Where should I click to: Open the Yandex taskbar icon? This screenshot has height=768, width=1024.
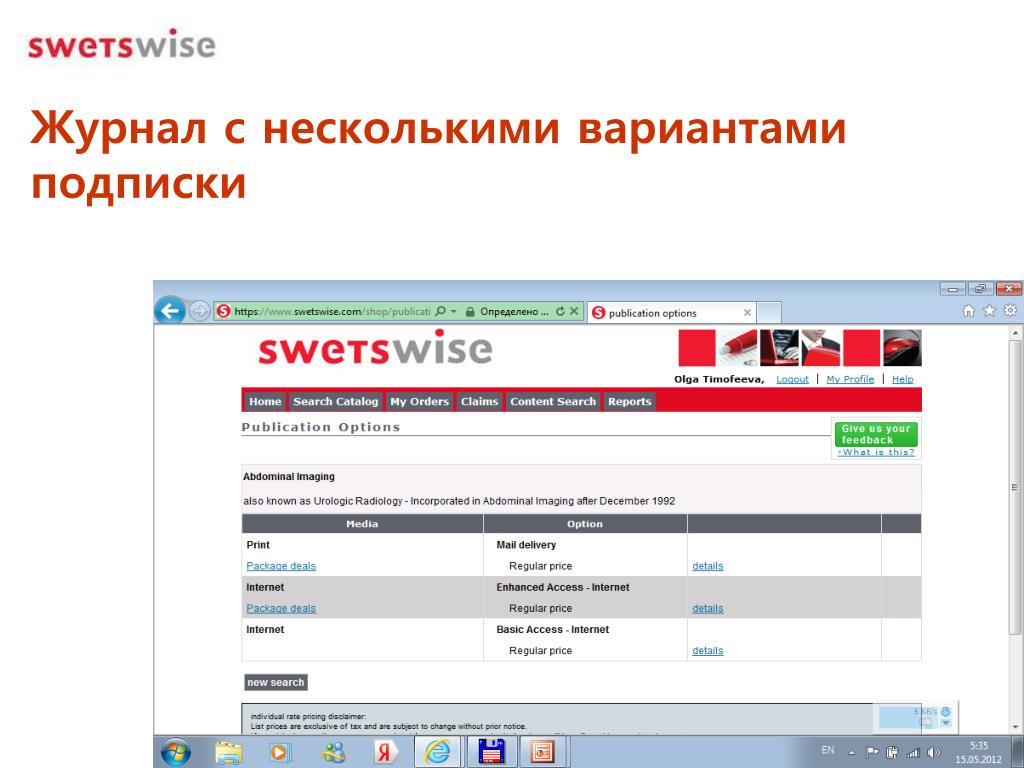coord(385,752)
